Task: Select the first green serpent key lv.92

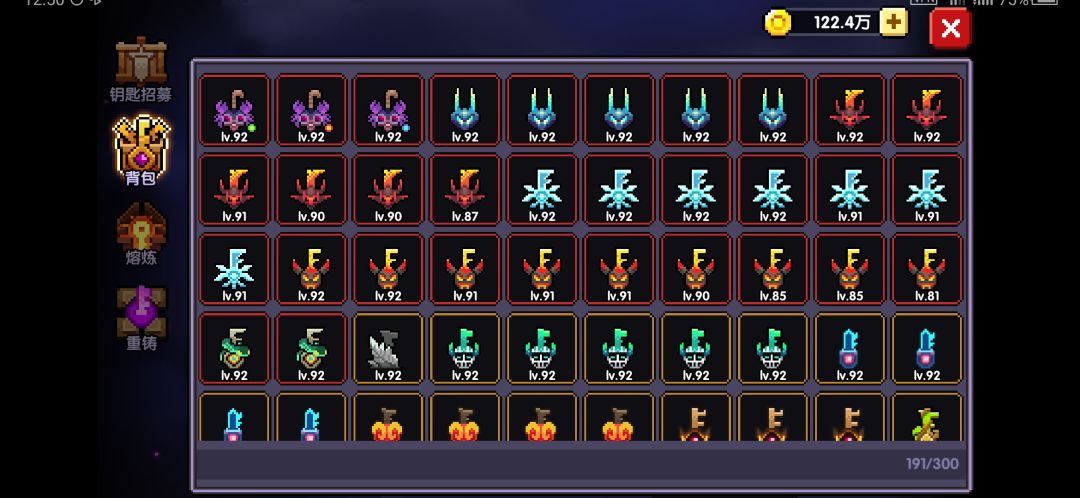Action: (234, 349)
